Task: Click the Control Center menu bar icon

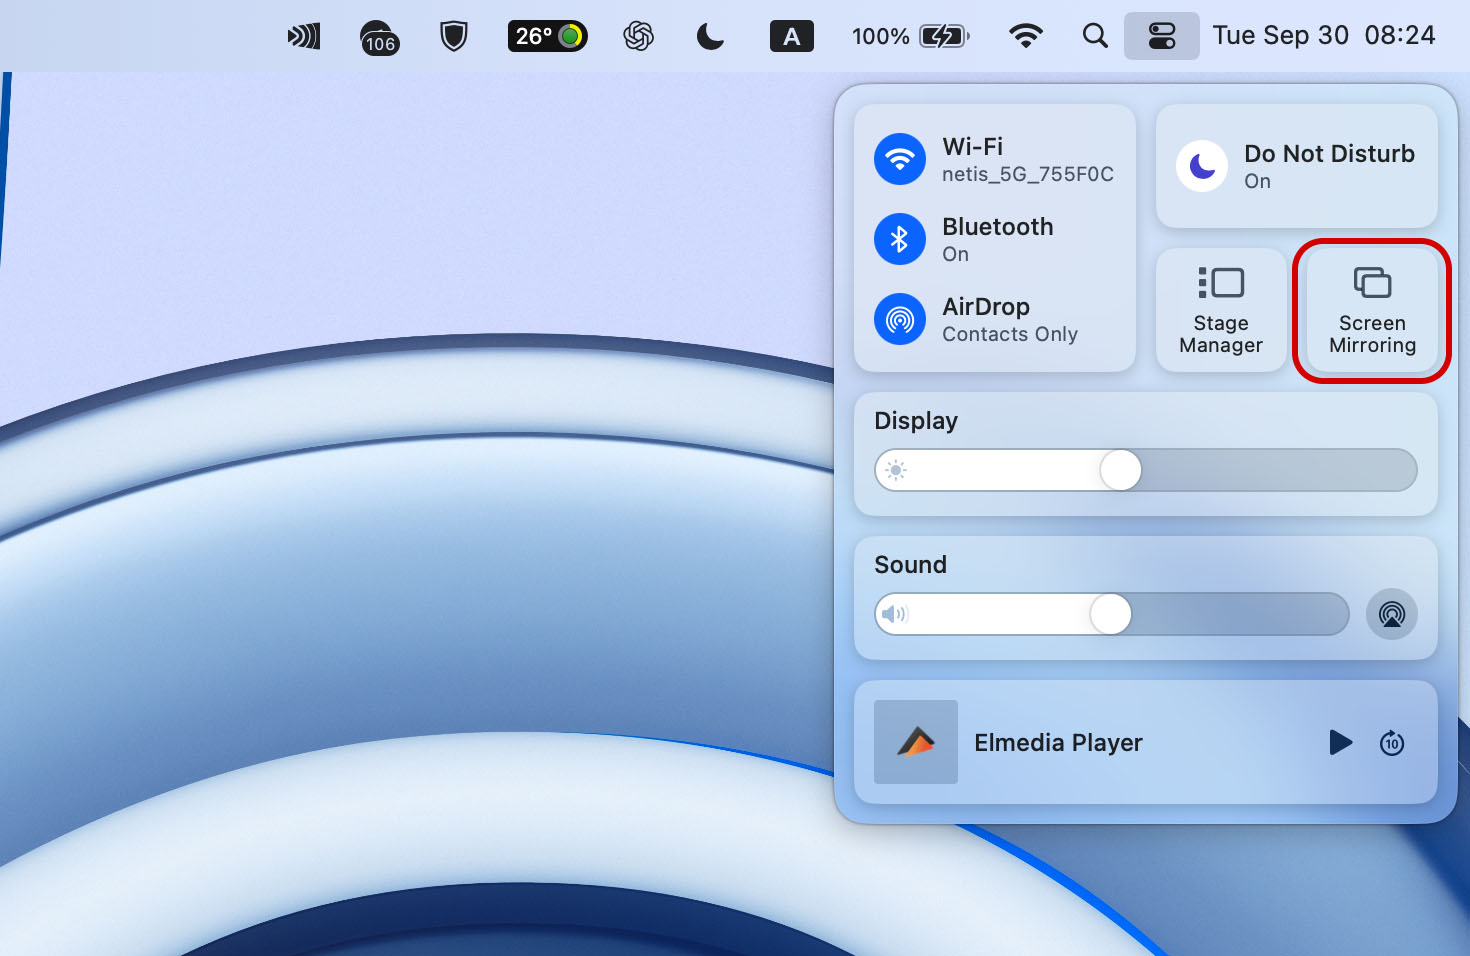Action: (x=1161, y=36)
